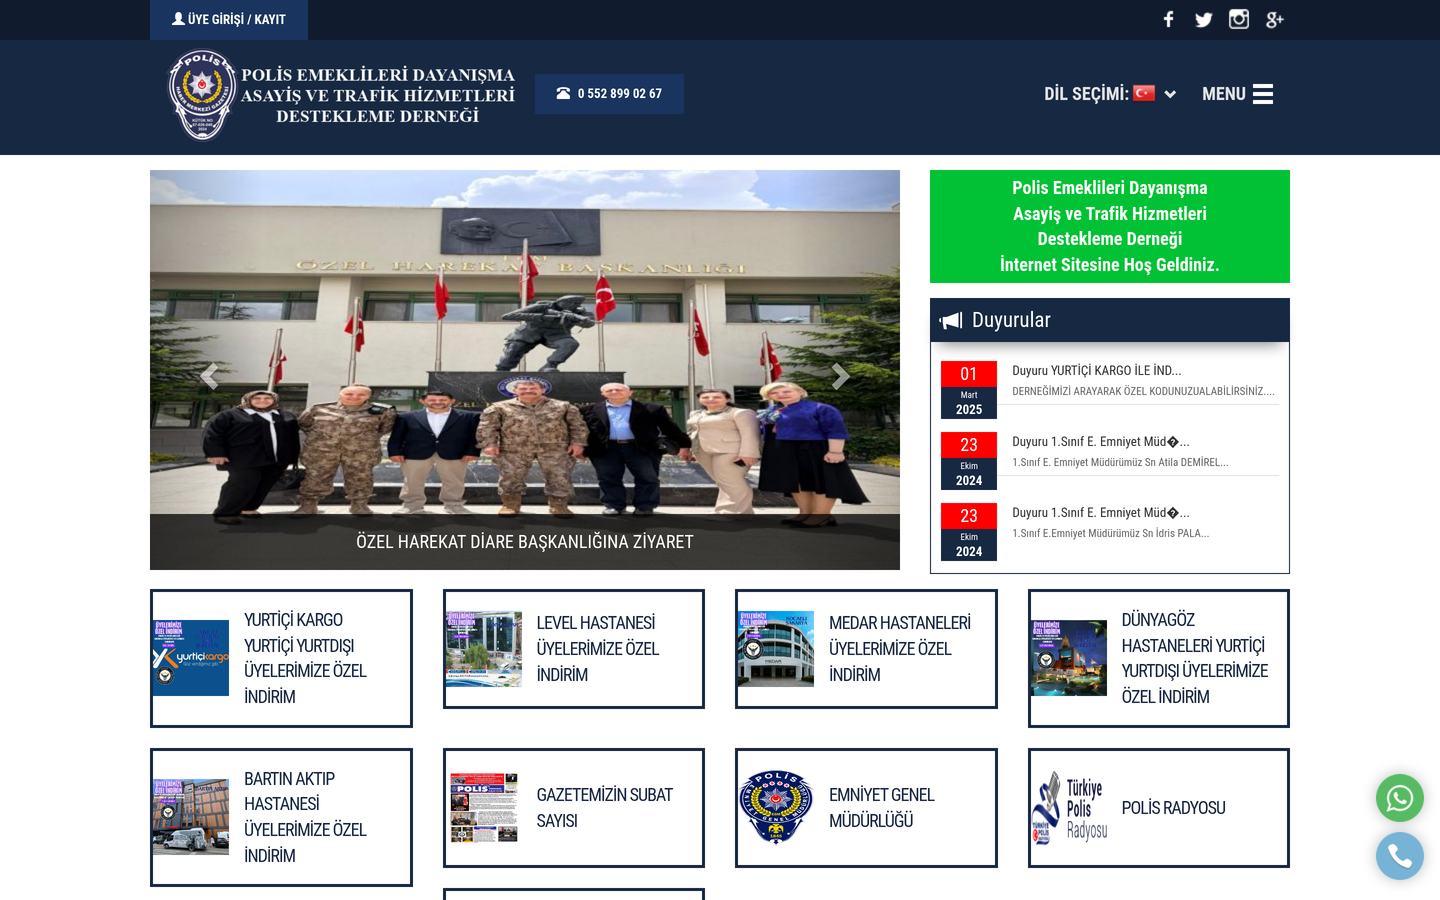Open YURTİÇİ KARGO üyelerimize özel indirim card
1440x900 pixels.
point(281,658)
